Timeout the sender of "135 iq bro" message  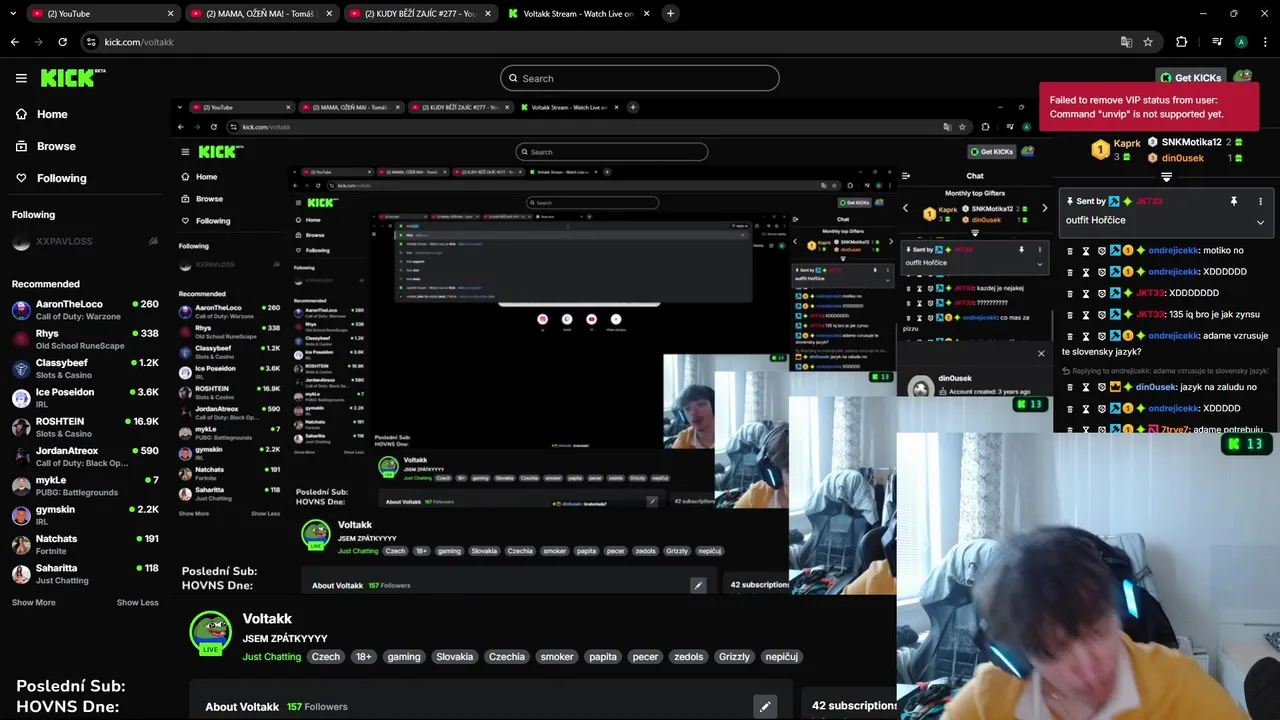1086,314
